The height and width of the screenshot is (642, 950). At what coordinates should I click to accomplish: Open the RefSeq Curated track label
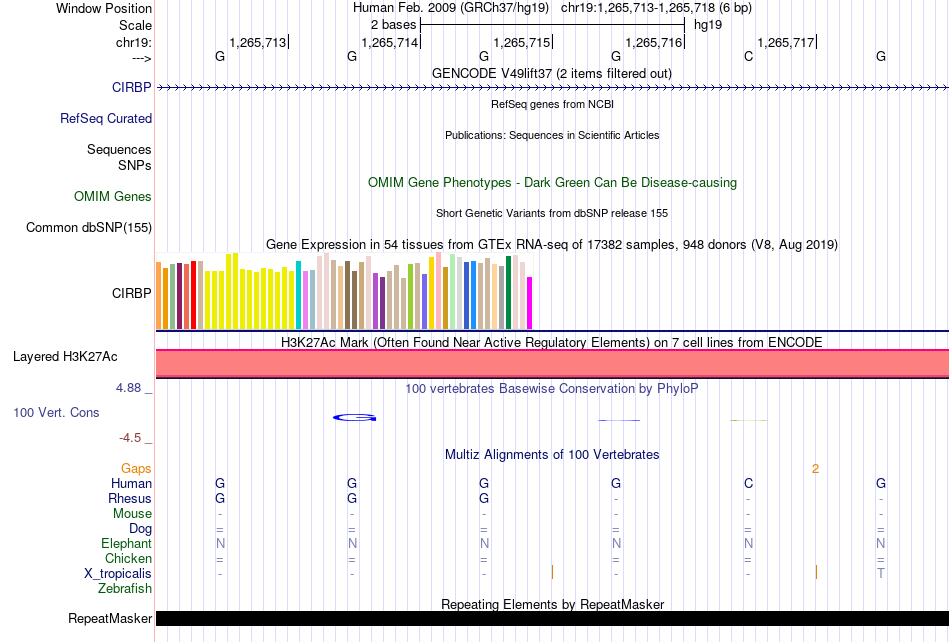(x=106, y=118)
